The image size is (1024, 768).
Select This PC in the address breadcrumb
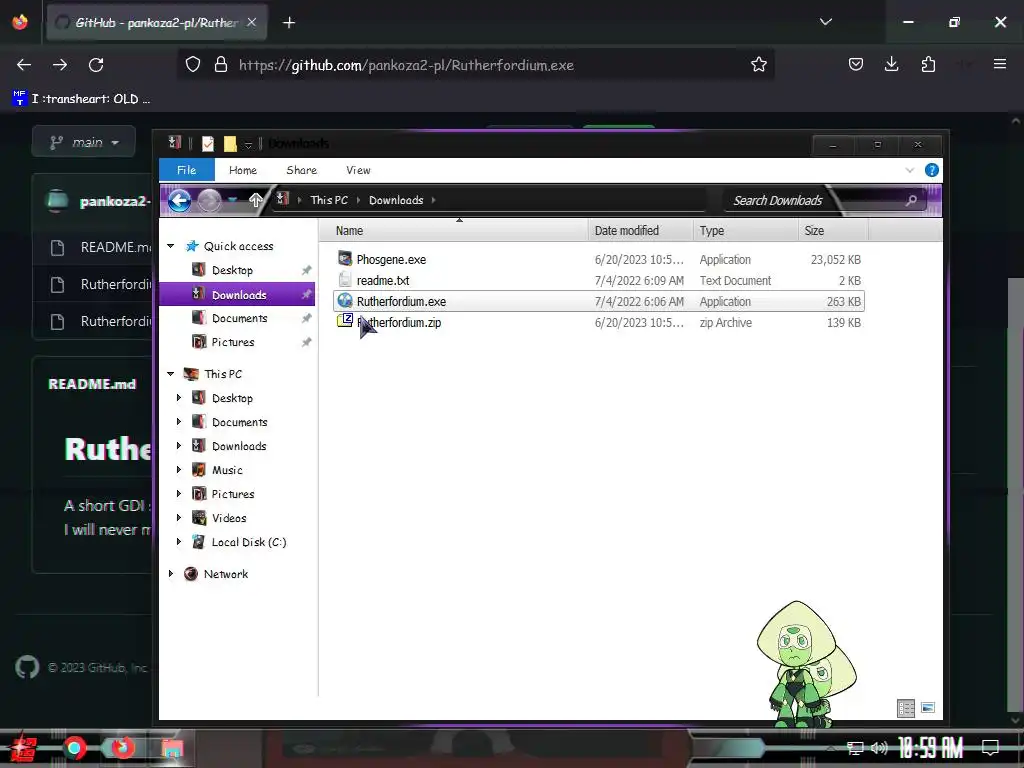click(x=329, y=200)
